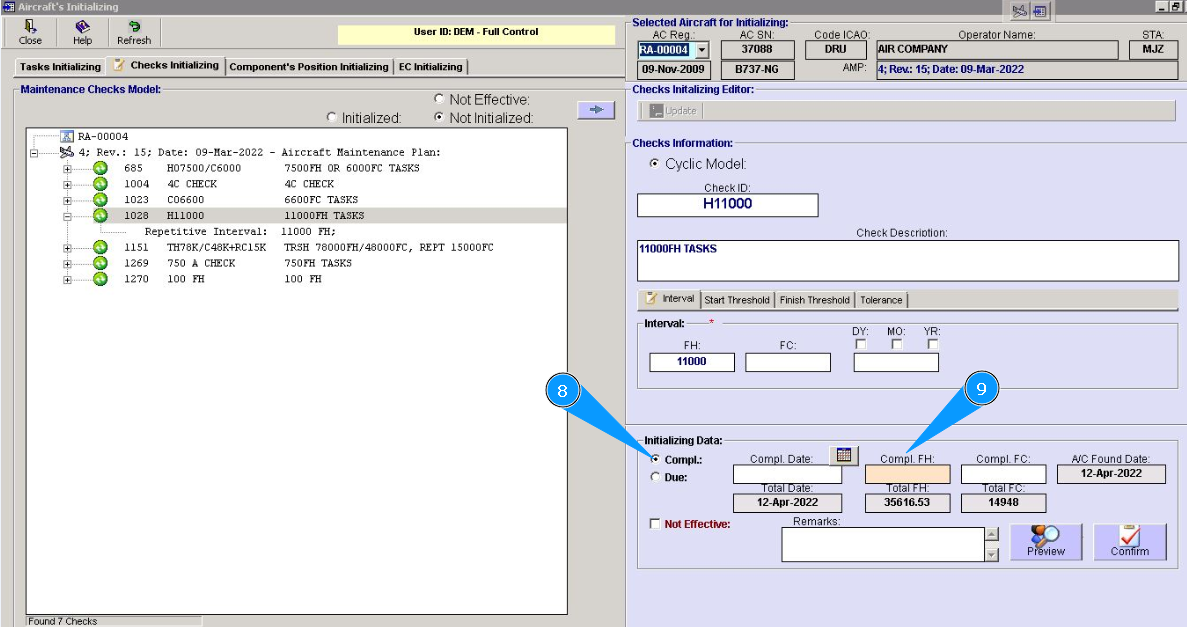Expand the 685 H07500/C6000 tree node
Screen dimensions: 1187x633
(x=67, y=168)
